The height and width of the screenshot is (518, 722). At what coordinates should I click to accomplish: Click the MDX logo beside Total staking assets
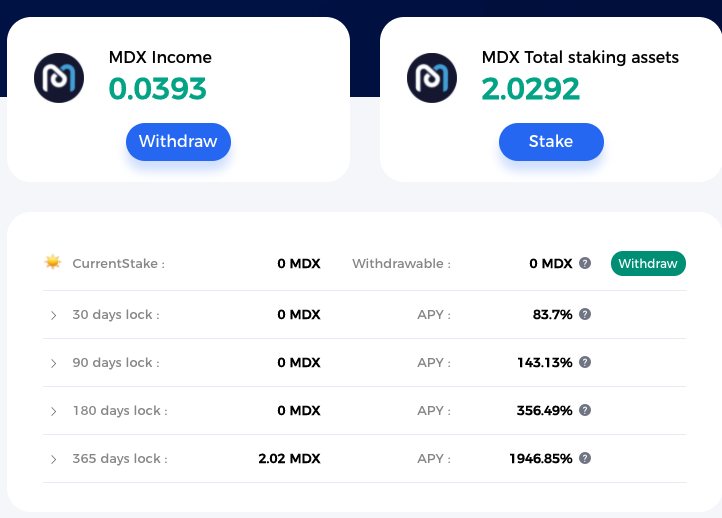click(x=432, y=78)
